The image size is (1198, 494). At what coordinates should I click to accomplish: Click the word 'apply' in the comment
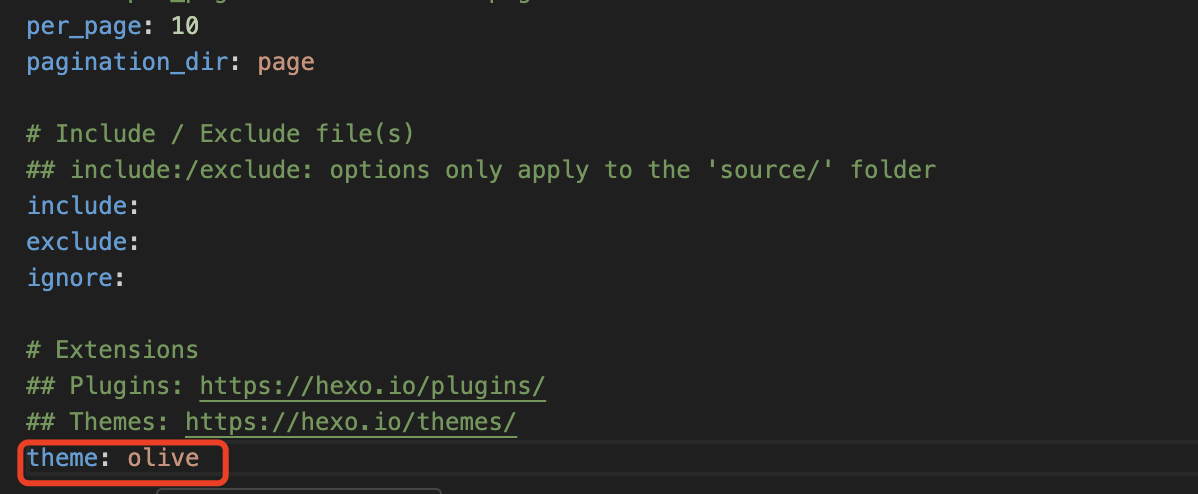(552, 170)
